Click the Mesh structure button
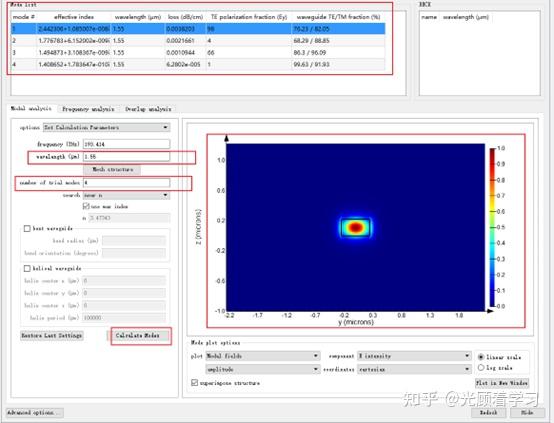 click(x=112, y=170)
